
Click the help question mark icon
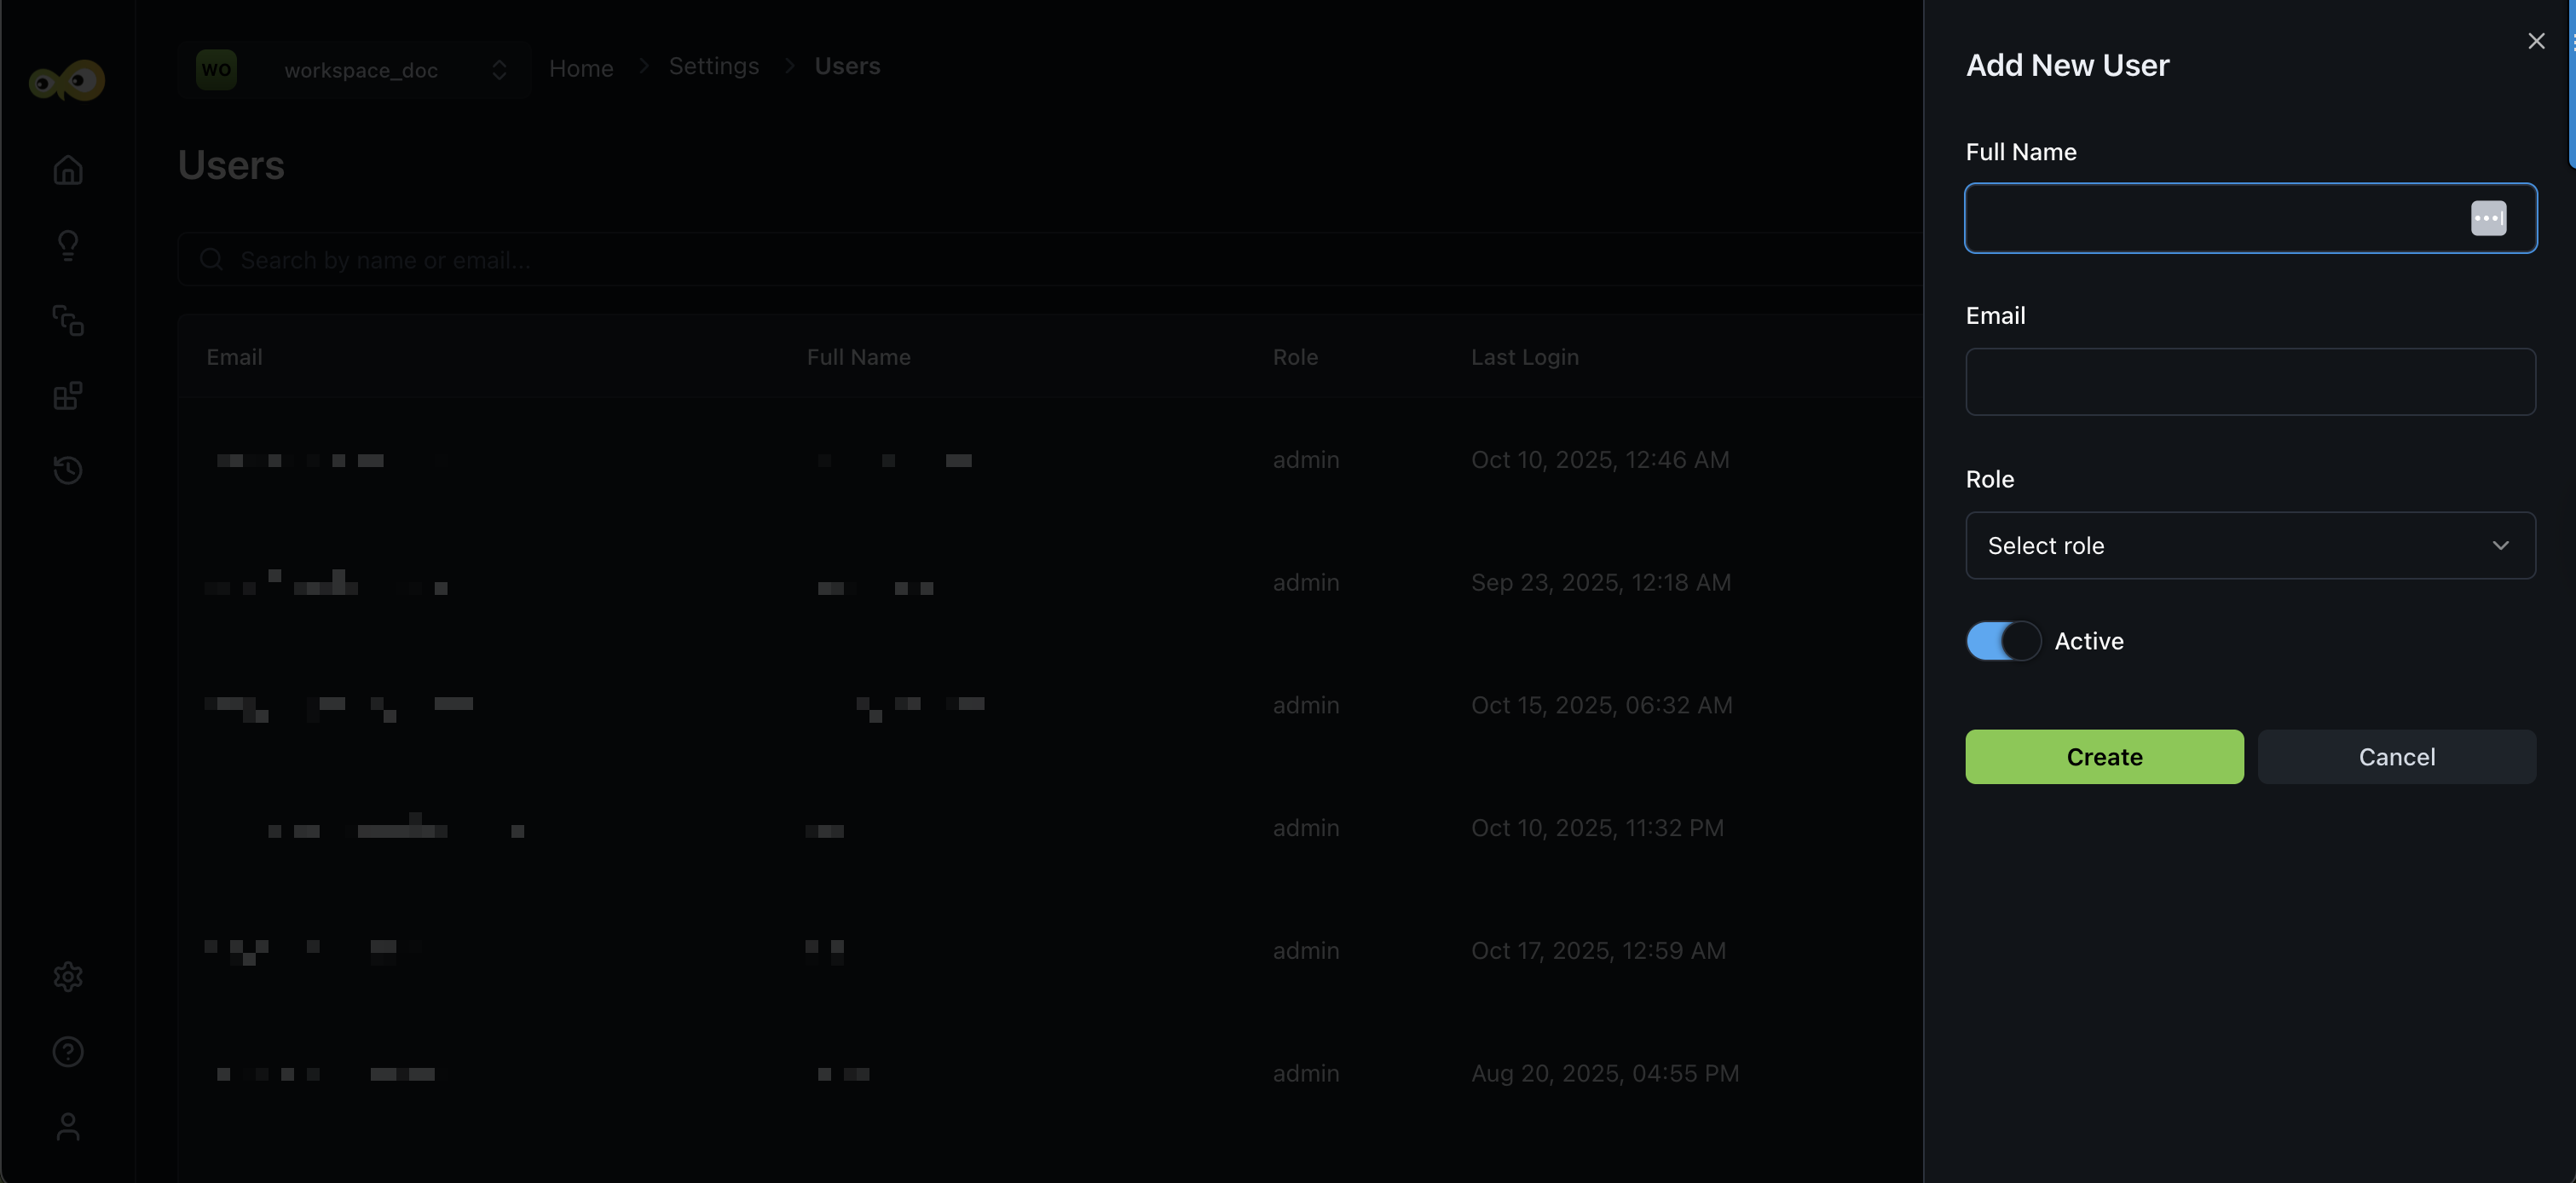[x=67, y=1052]
